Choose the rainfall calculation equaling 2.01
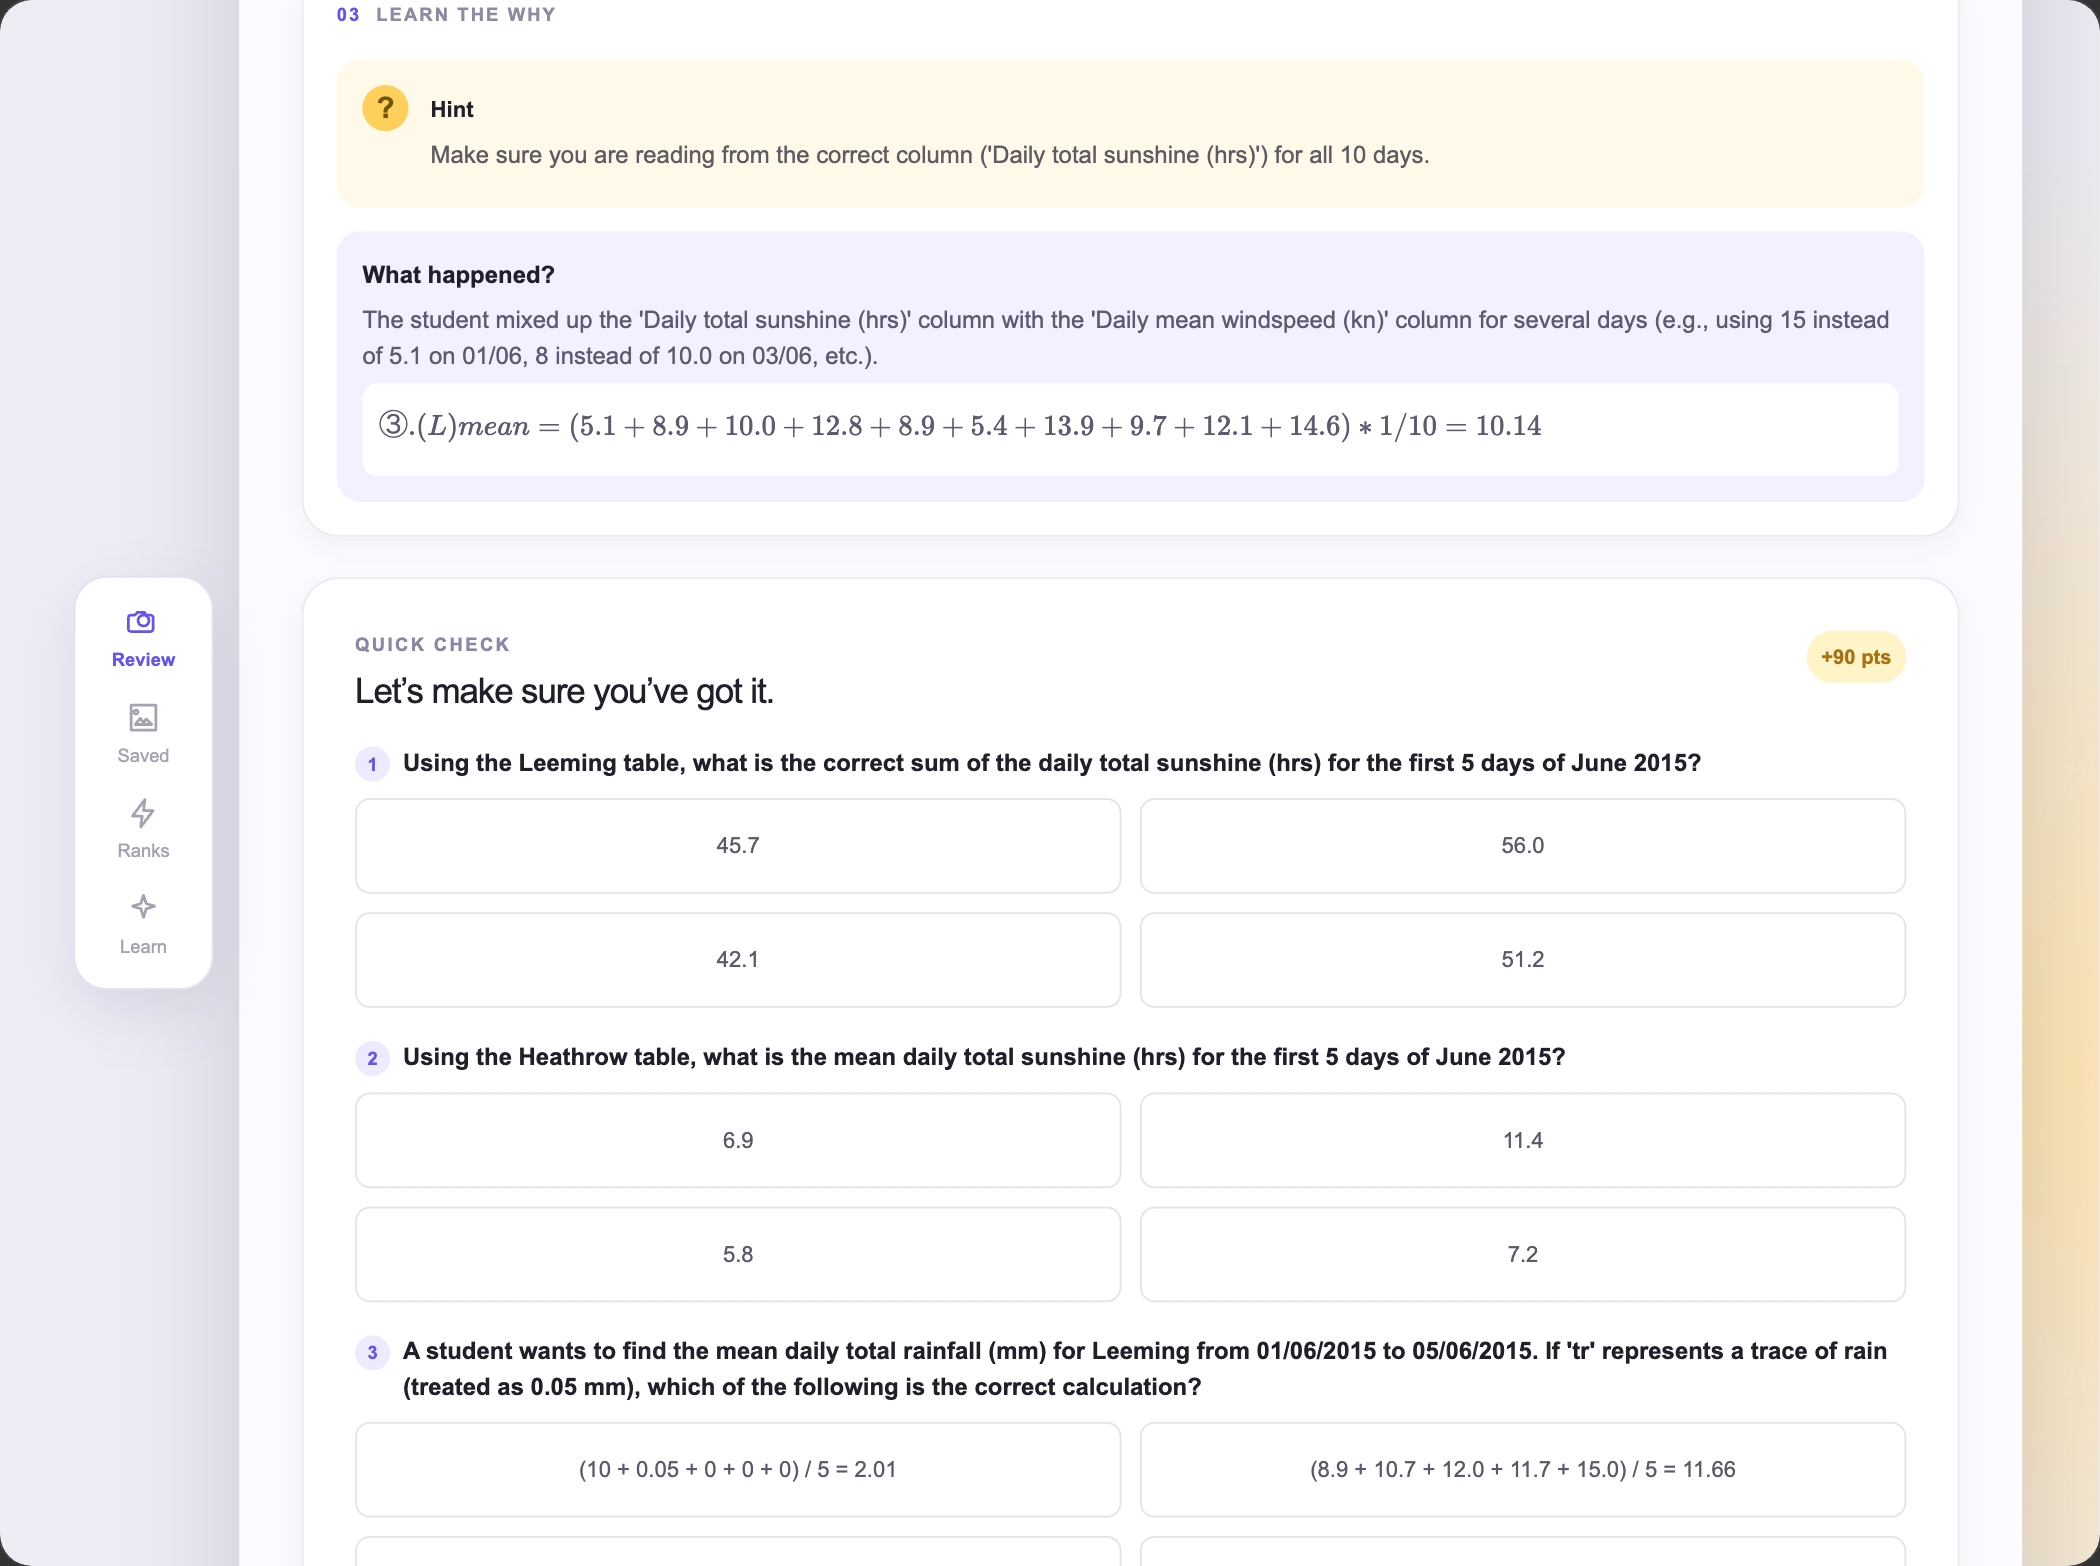 tap(738, 1470)
